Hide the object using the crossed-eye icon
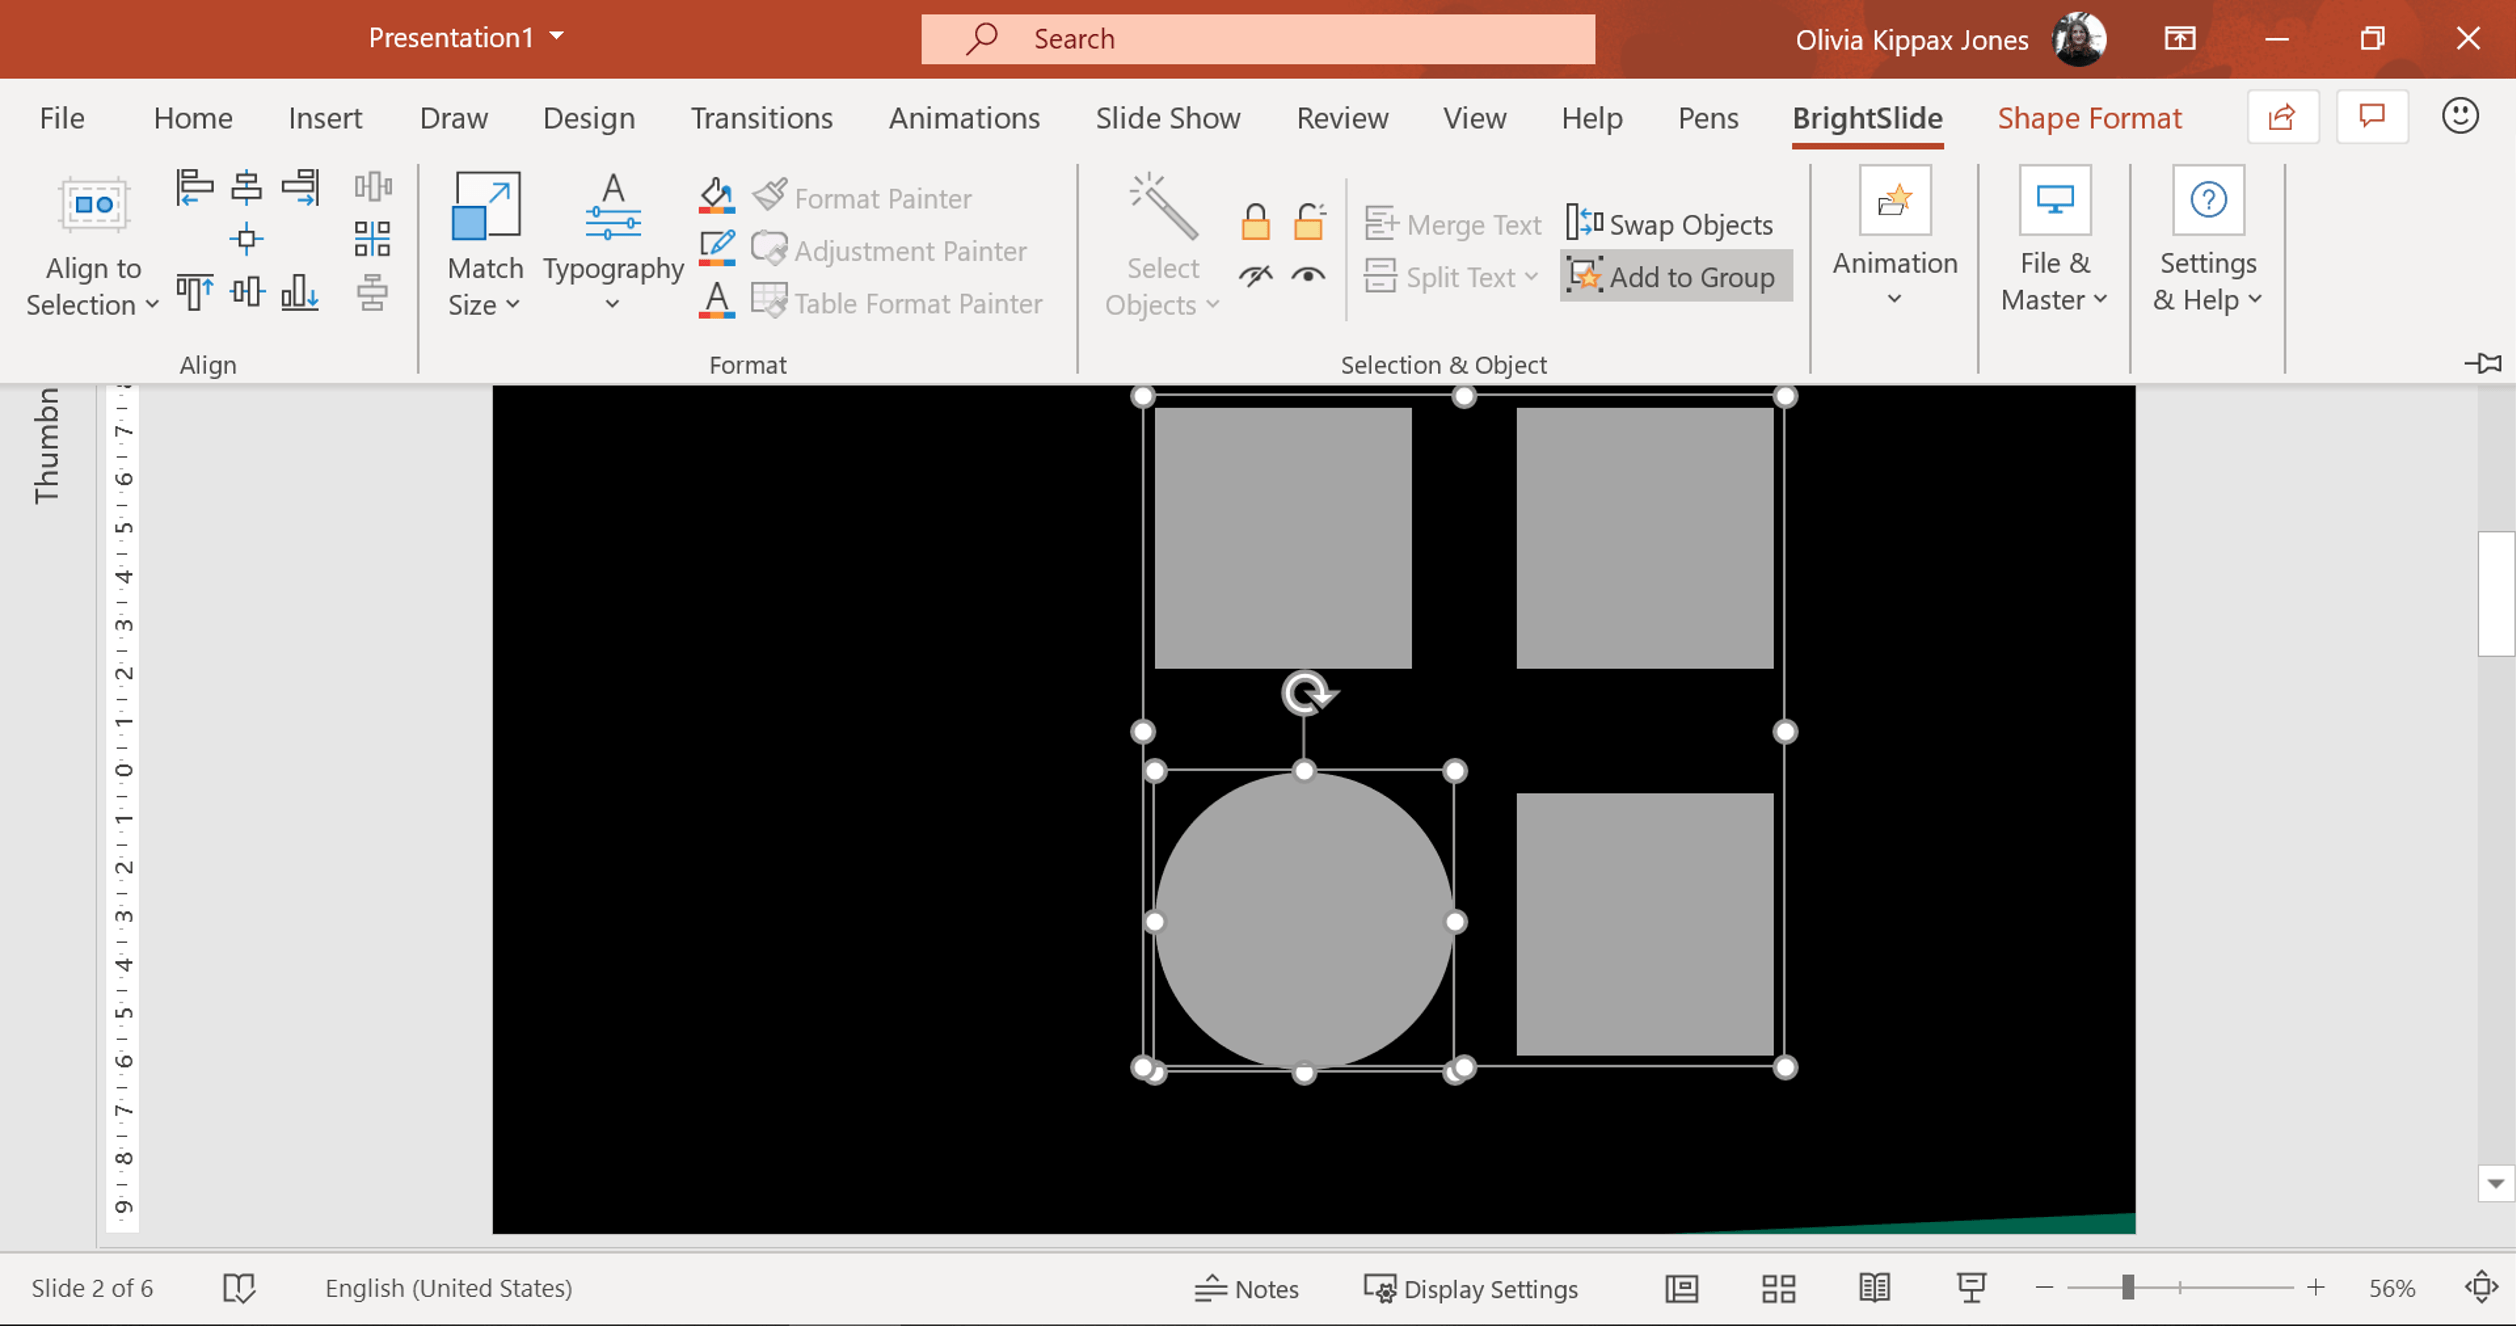 click(1255, 275)
